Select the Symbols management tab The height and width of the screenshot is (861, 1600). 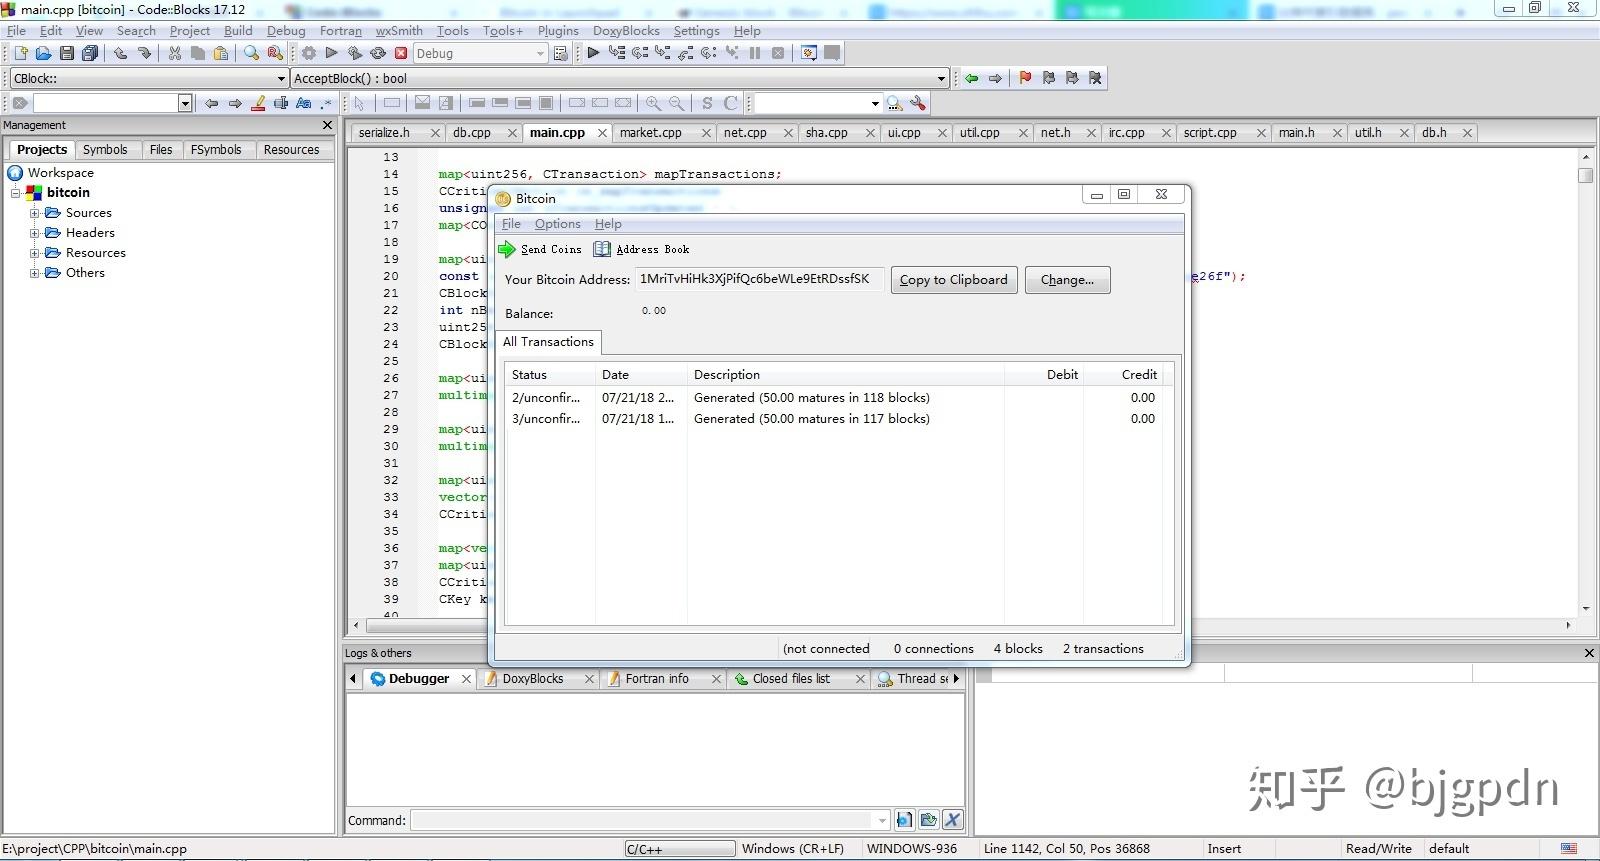point(105,149)
